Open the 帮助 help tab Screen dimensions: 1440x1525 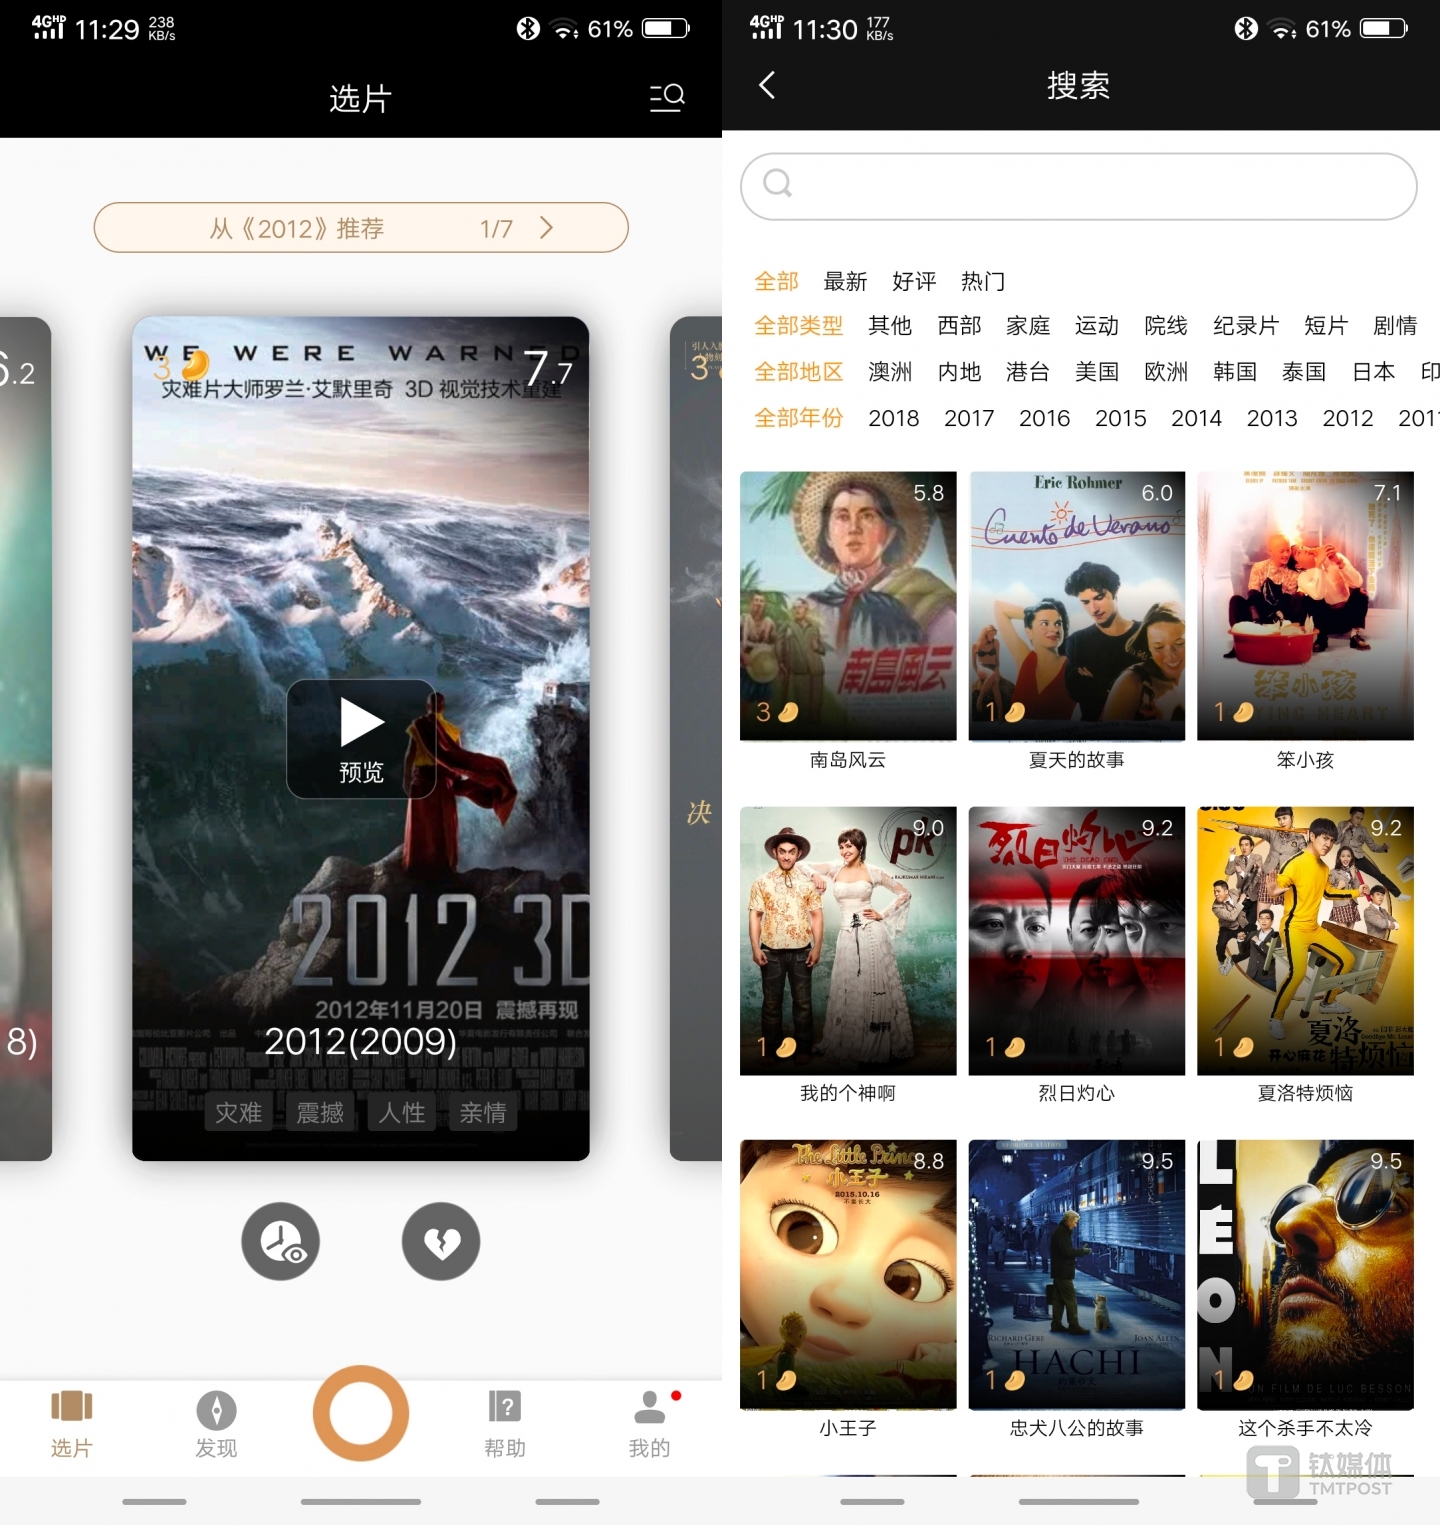pyautogui.click(x=505, y=1424)
